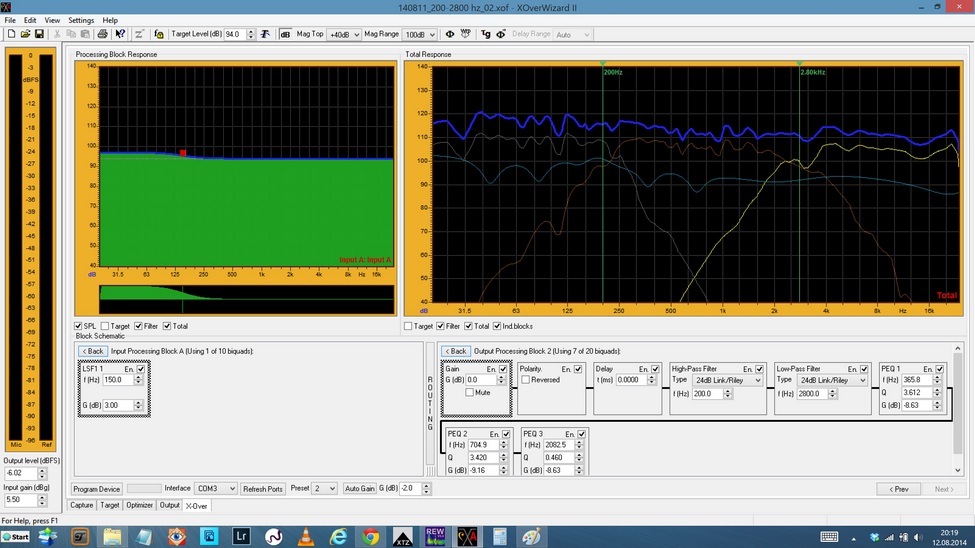Toggle the PEQ 3 En. checkbox
This screenshot has height=548, width=975.
pyautogui.click(x=581, y=434)
